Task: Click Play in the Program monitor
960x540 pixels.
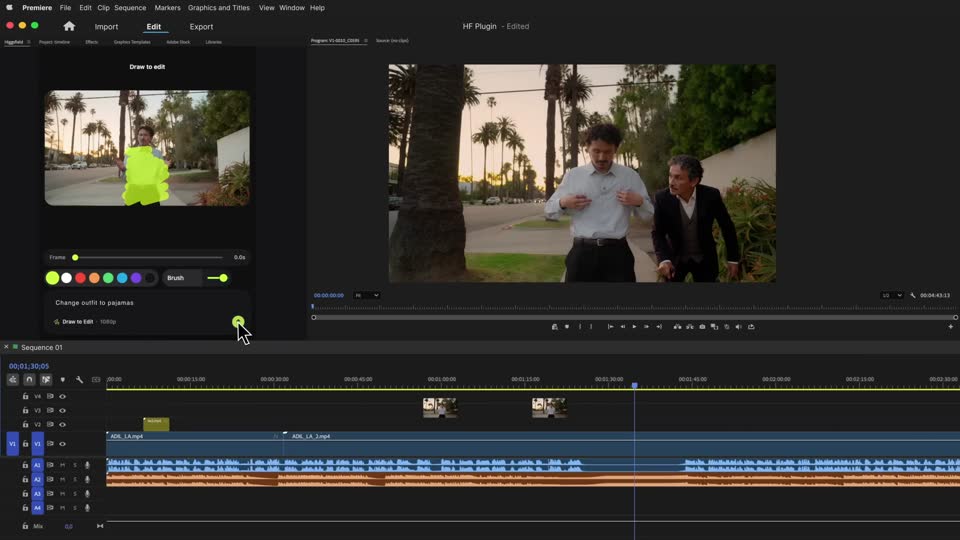Action: [x=634, y=327]
